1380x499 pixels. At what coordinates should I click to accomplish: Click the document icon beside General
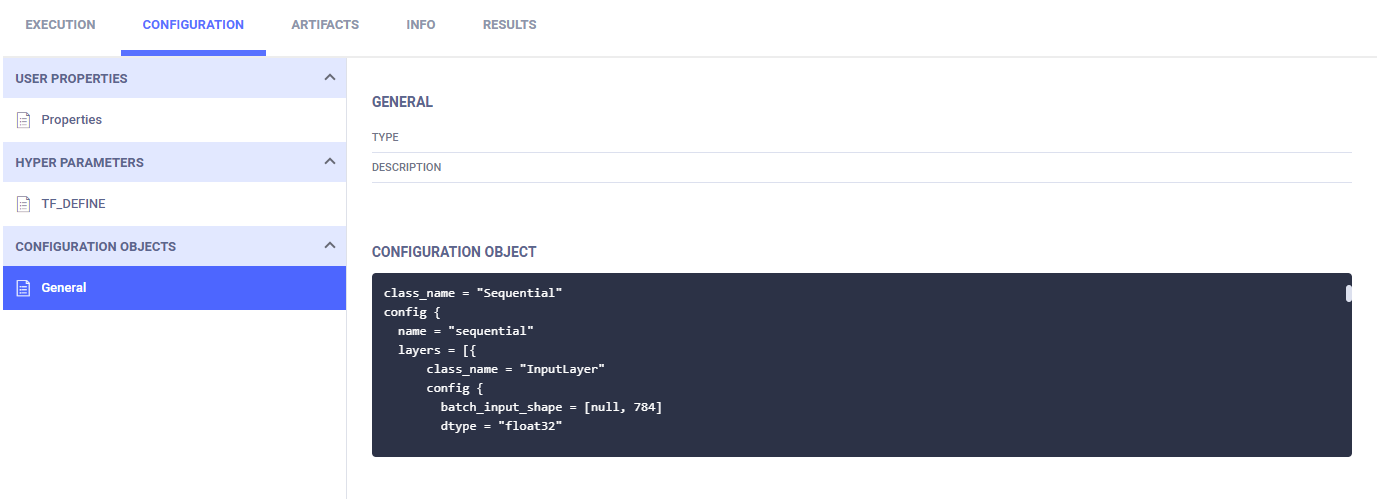coord(24,288)
